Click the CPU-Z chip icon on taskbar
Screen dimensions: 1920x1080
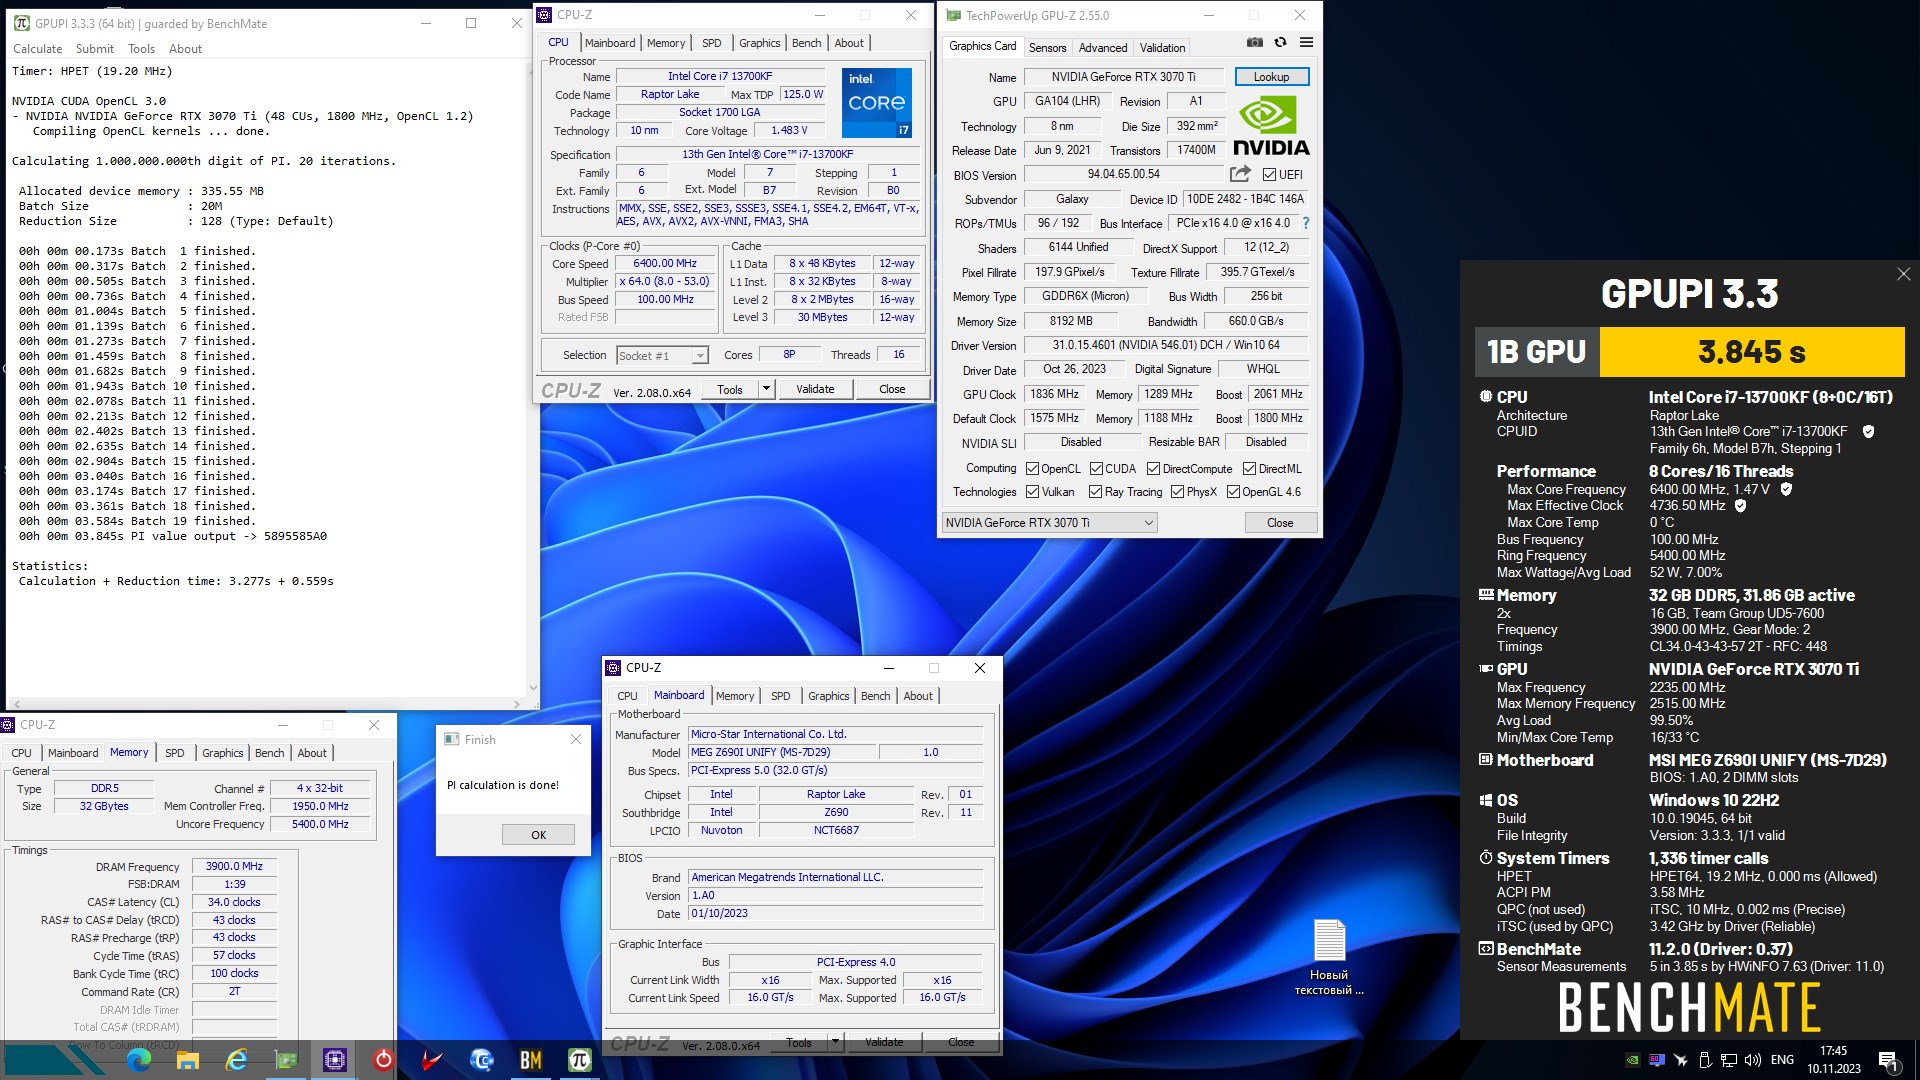(x=334, y=1060)
